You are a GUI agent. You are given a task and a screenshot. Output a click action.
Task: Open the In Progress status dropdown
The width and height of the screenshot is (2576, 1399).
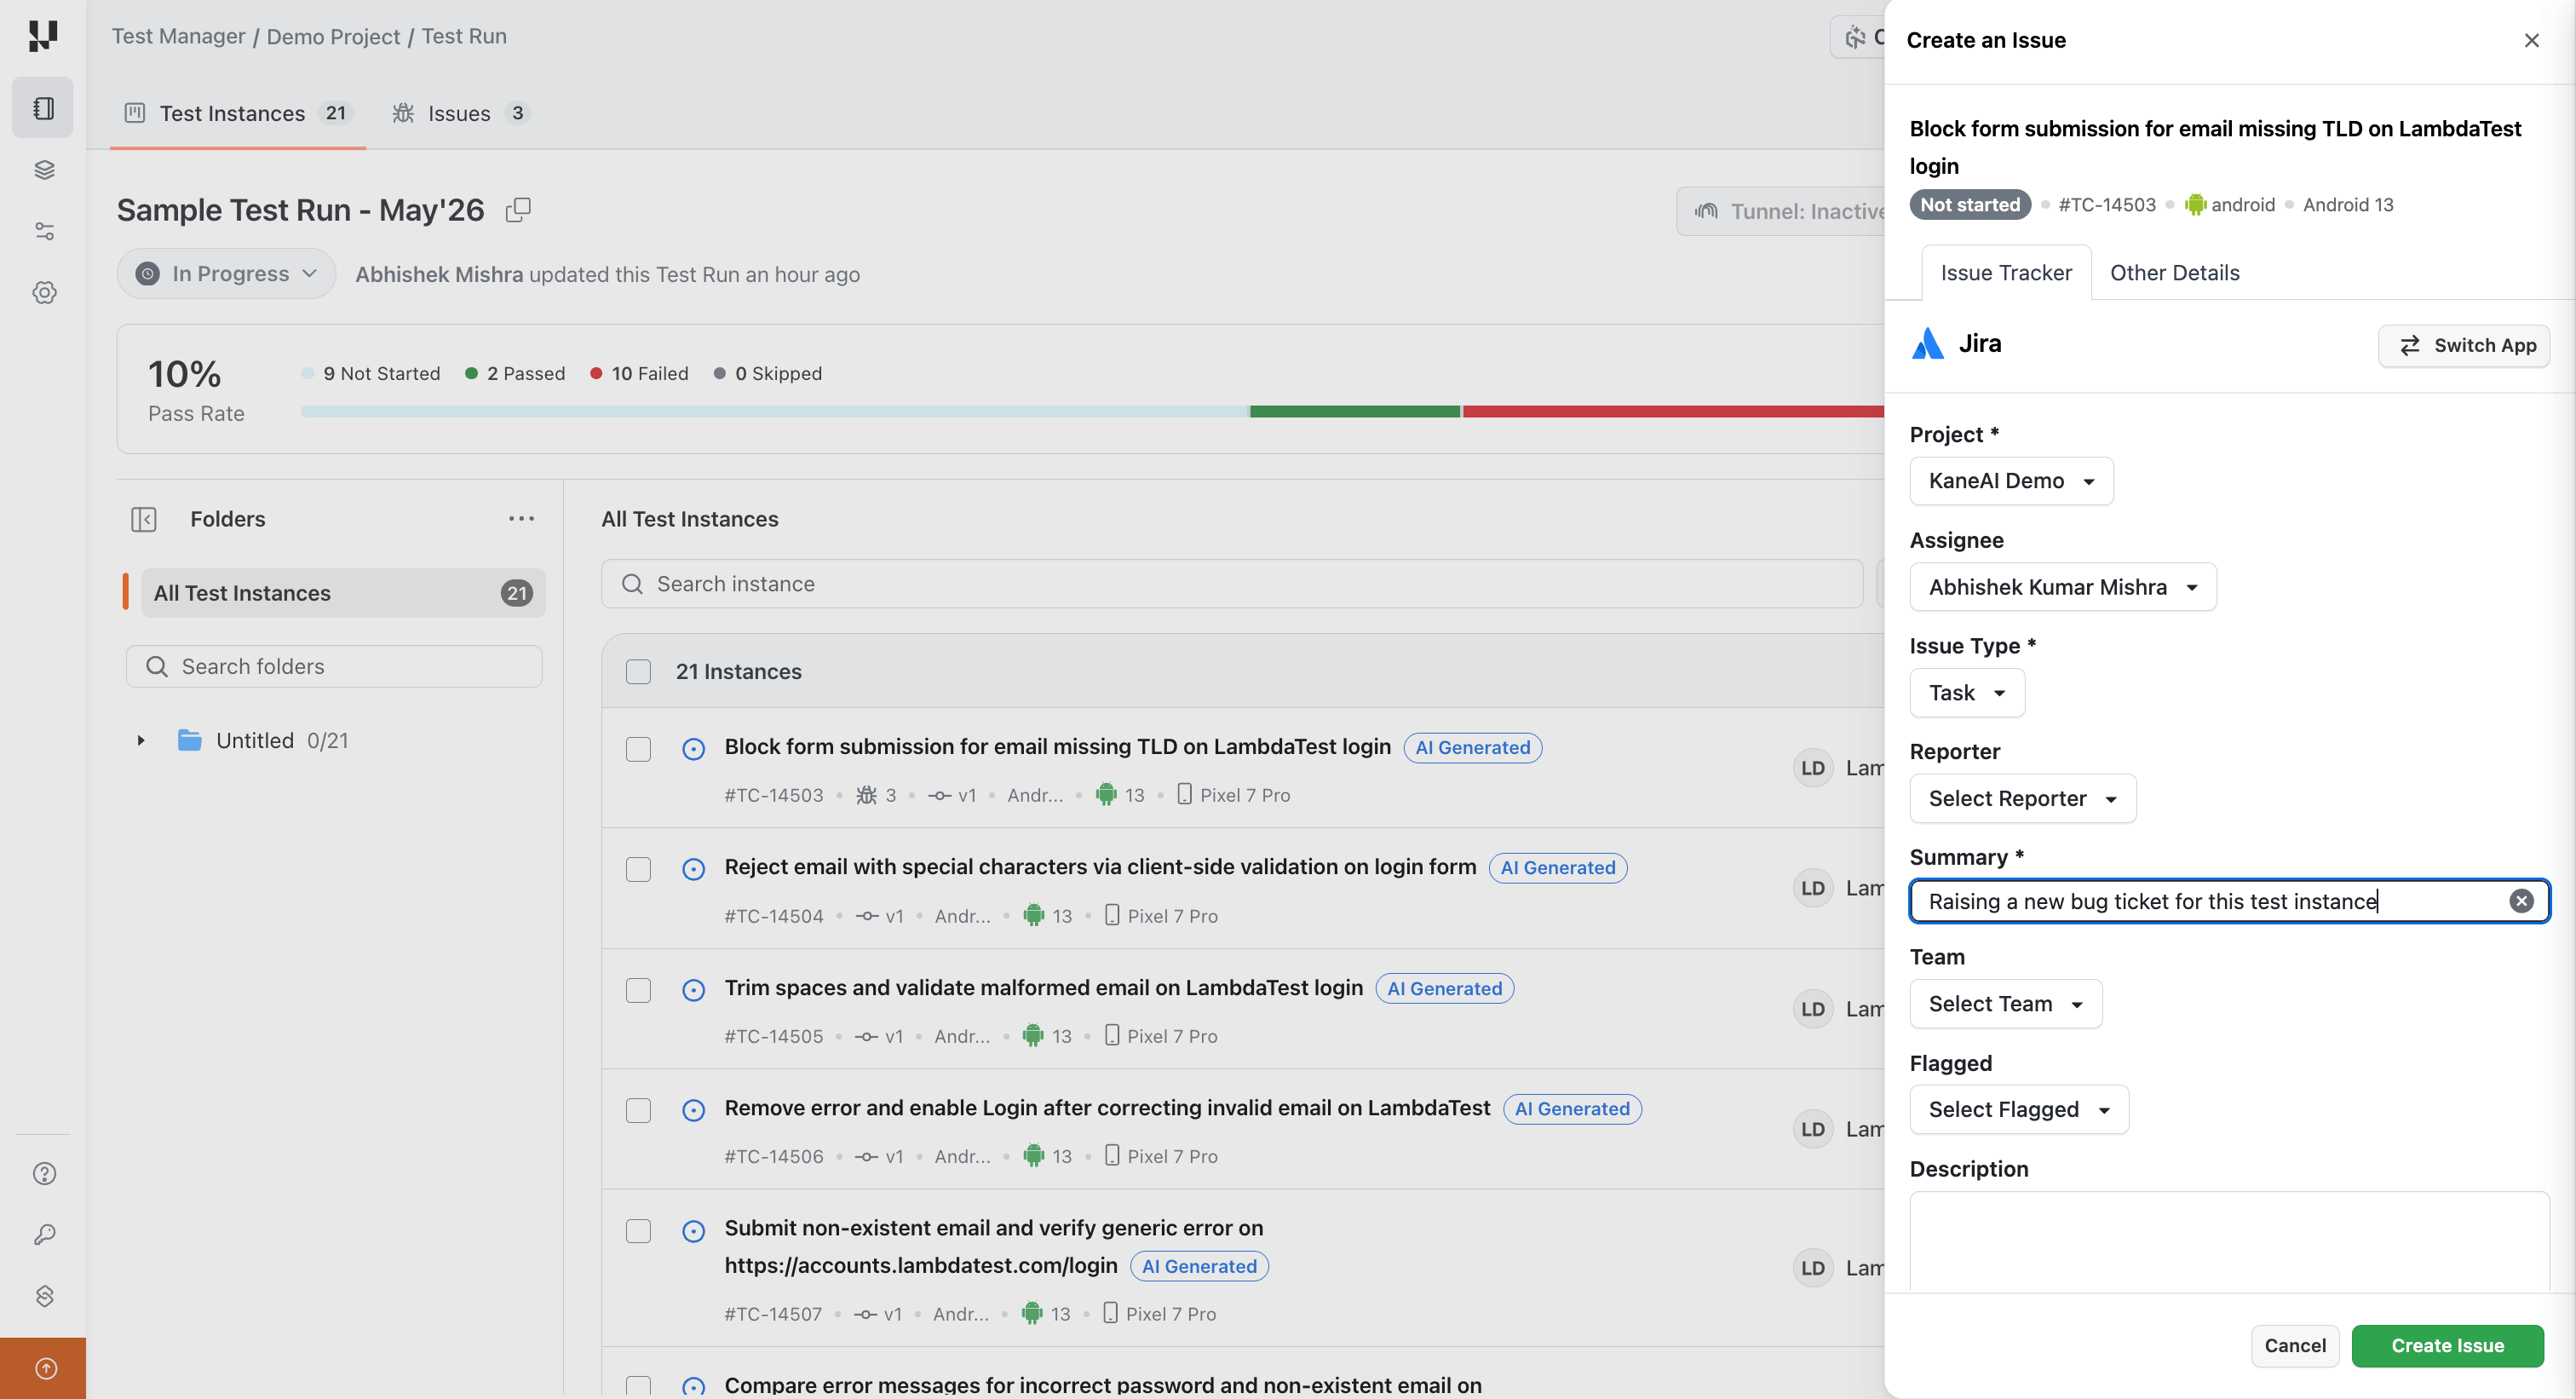pyautogui.click(x=227, y=274)
